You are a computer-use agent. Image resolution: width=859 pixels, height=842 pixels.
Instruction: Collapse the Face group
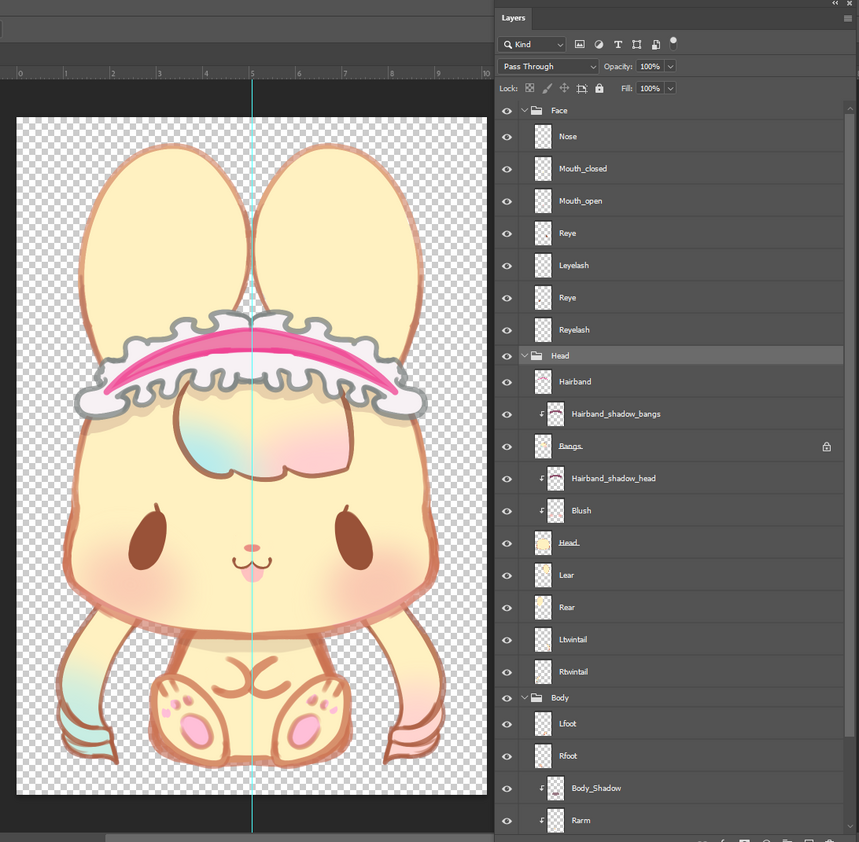[523, 111]
